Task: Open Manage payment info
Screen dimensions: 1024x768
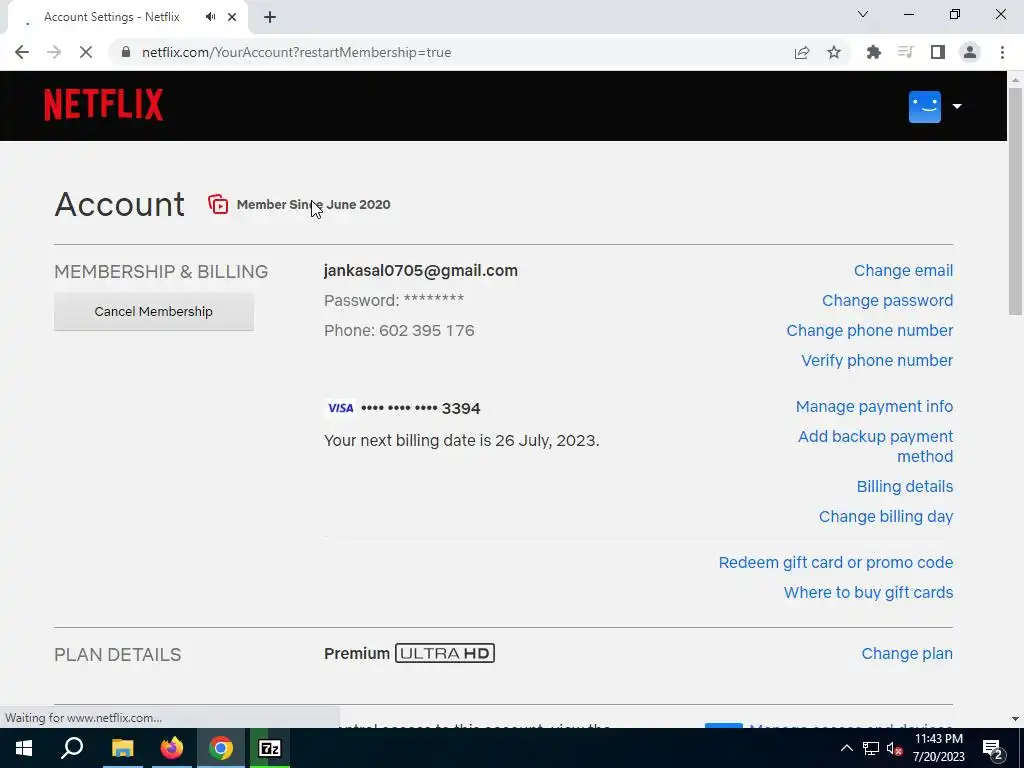Action: [x=874, y=406]
